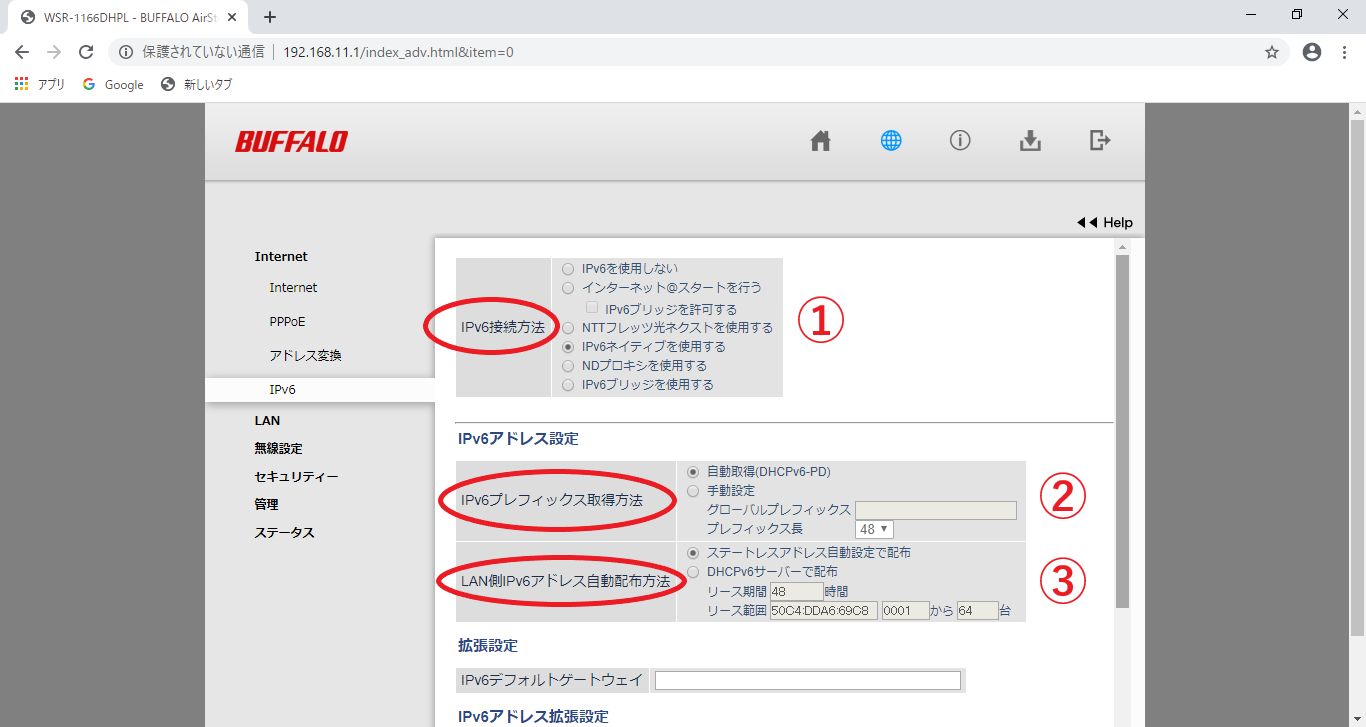
Task: Click the home icon in Buffalo header
Action: [820, 141]
